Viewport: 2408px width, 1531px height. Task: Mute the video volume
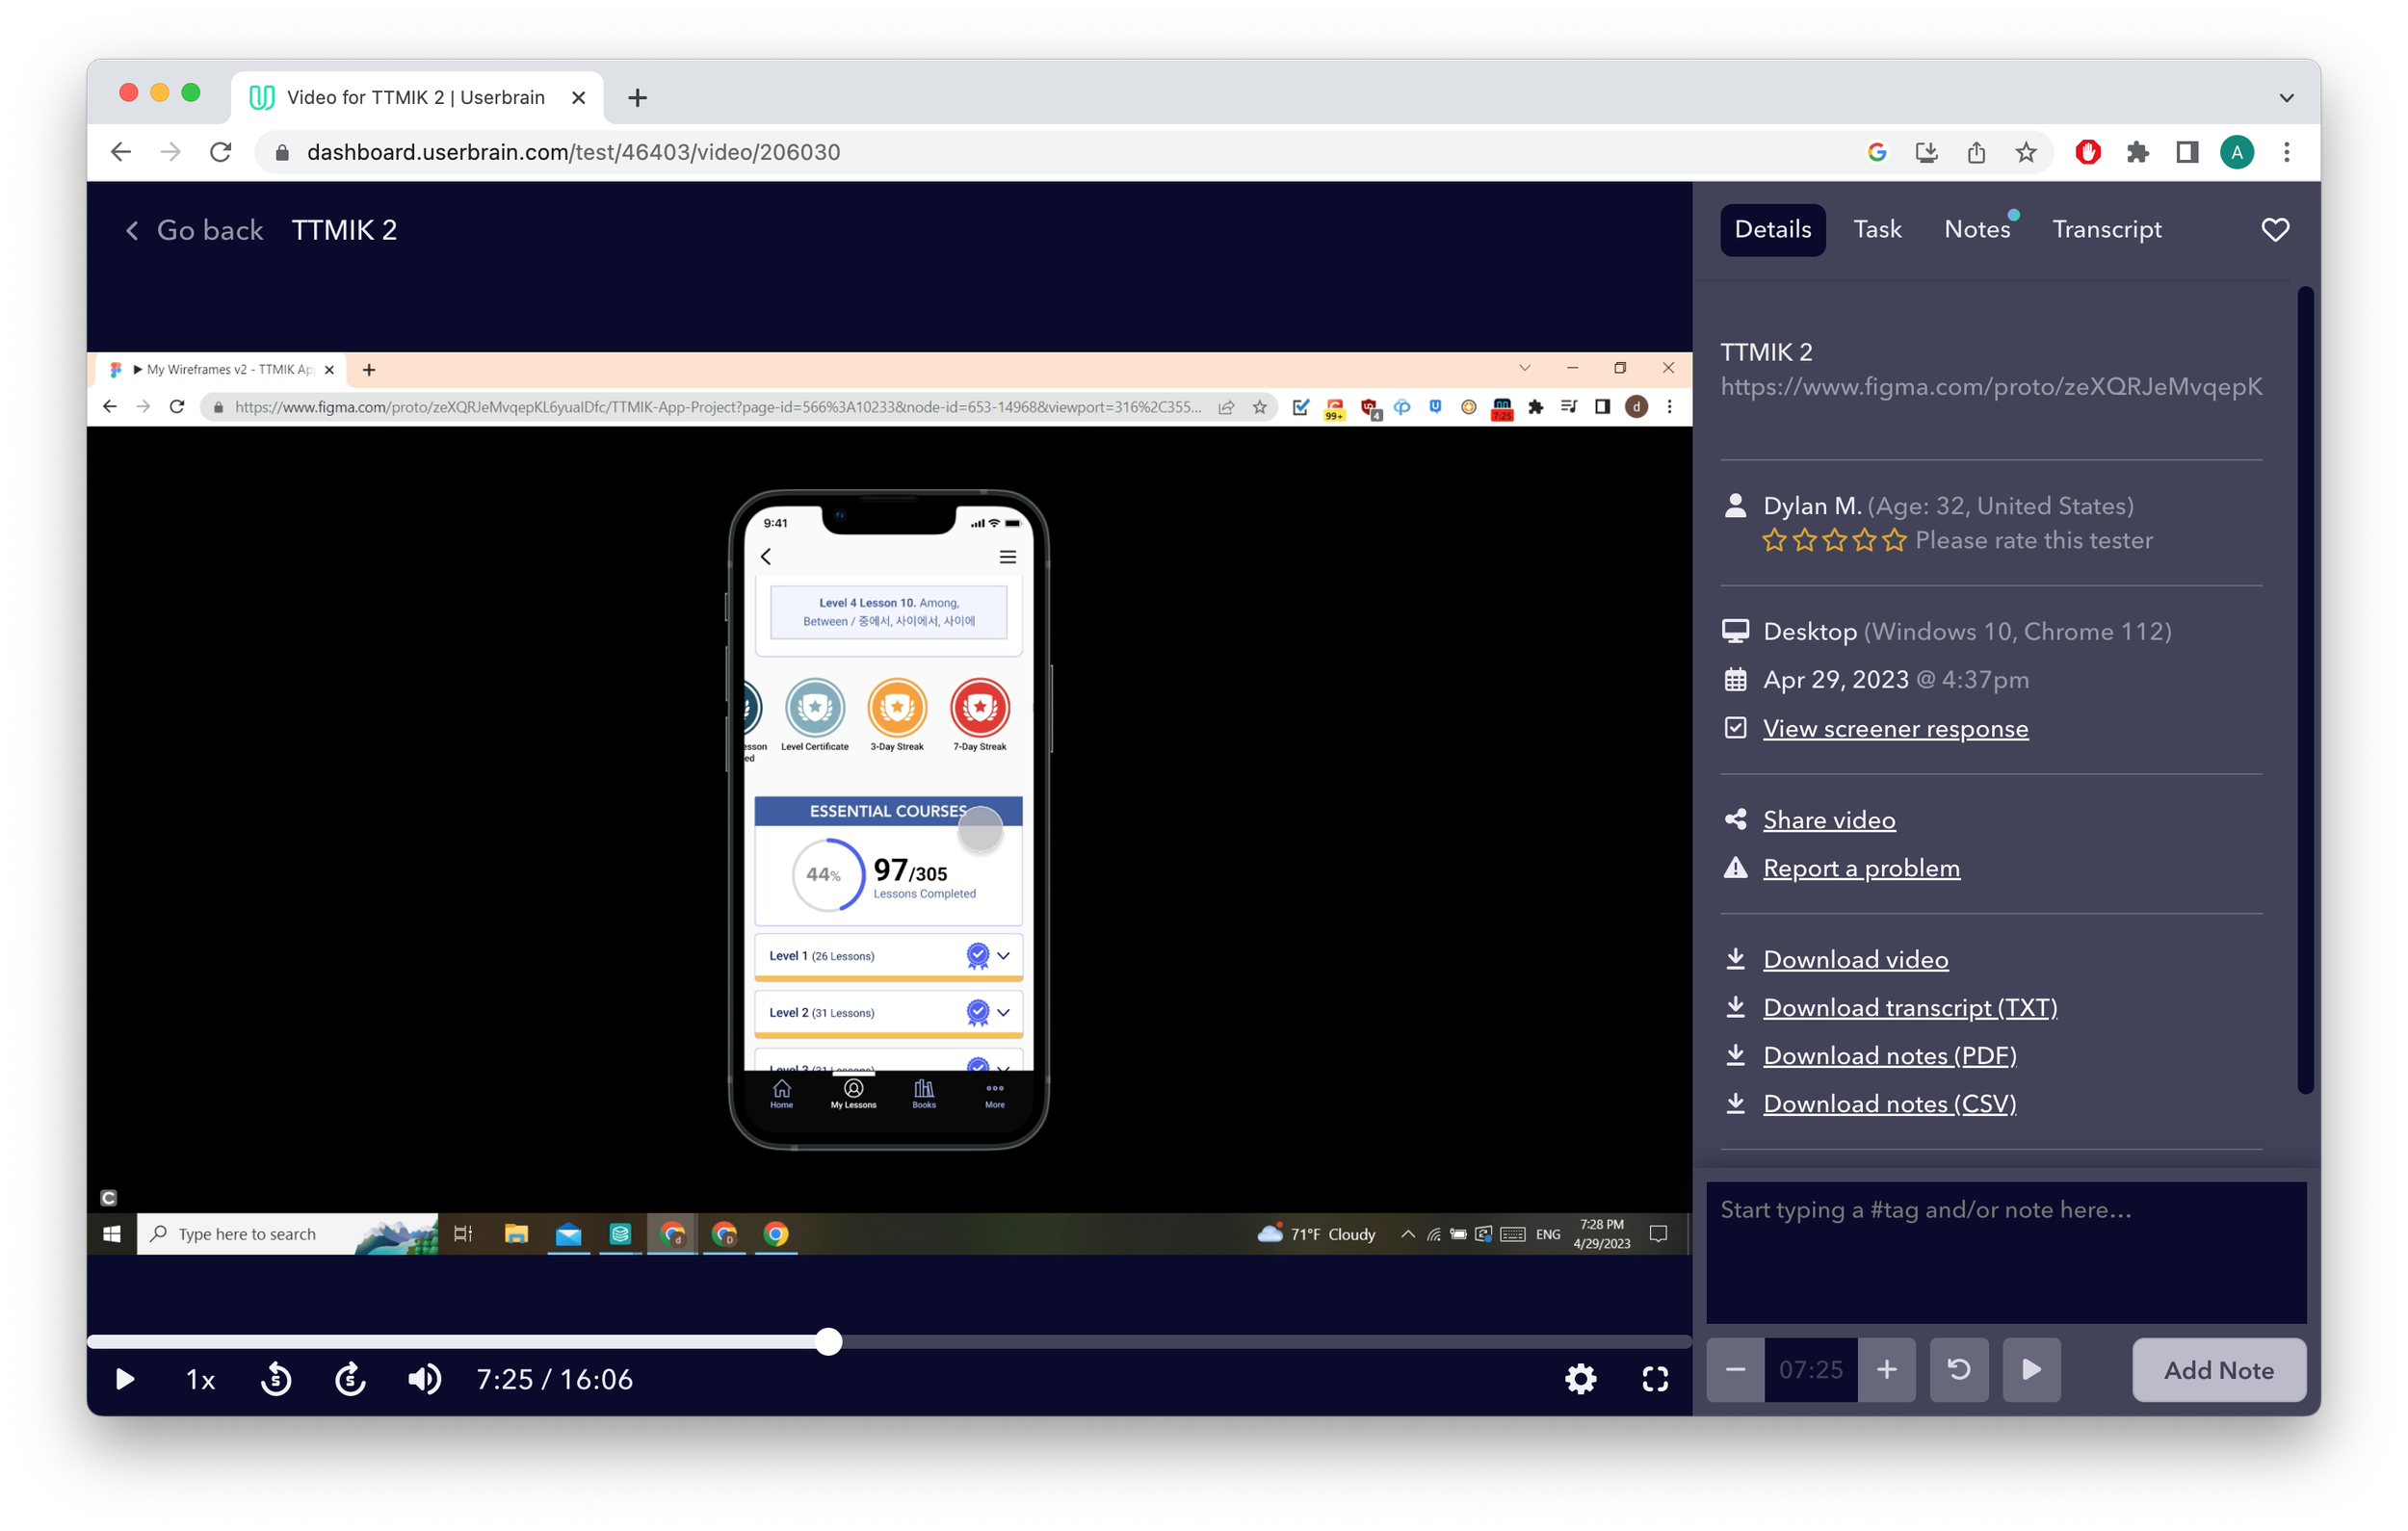click(x=424, y=1379)
